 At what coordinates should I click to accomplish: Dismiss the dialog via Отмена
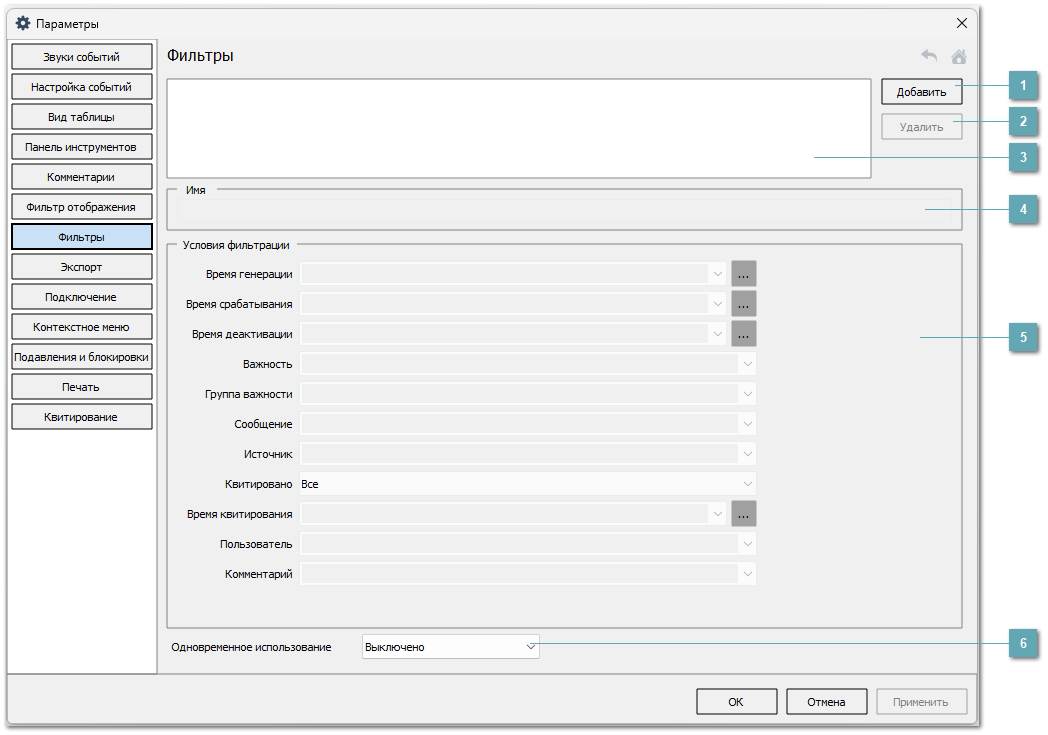[x=826, y=701]
